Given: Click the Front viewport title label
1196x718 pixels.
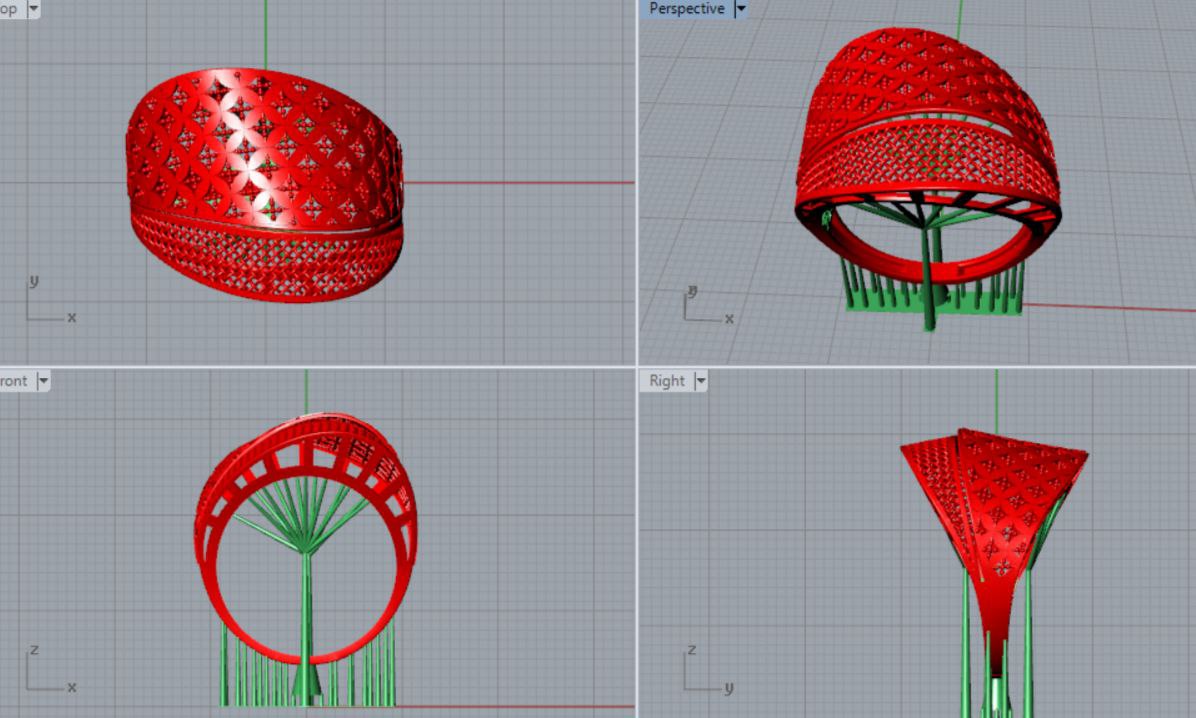Looking at the screenshot, I should click(x=14, y=381).
